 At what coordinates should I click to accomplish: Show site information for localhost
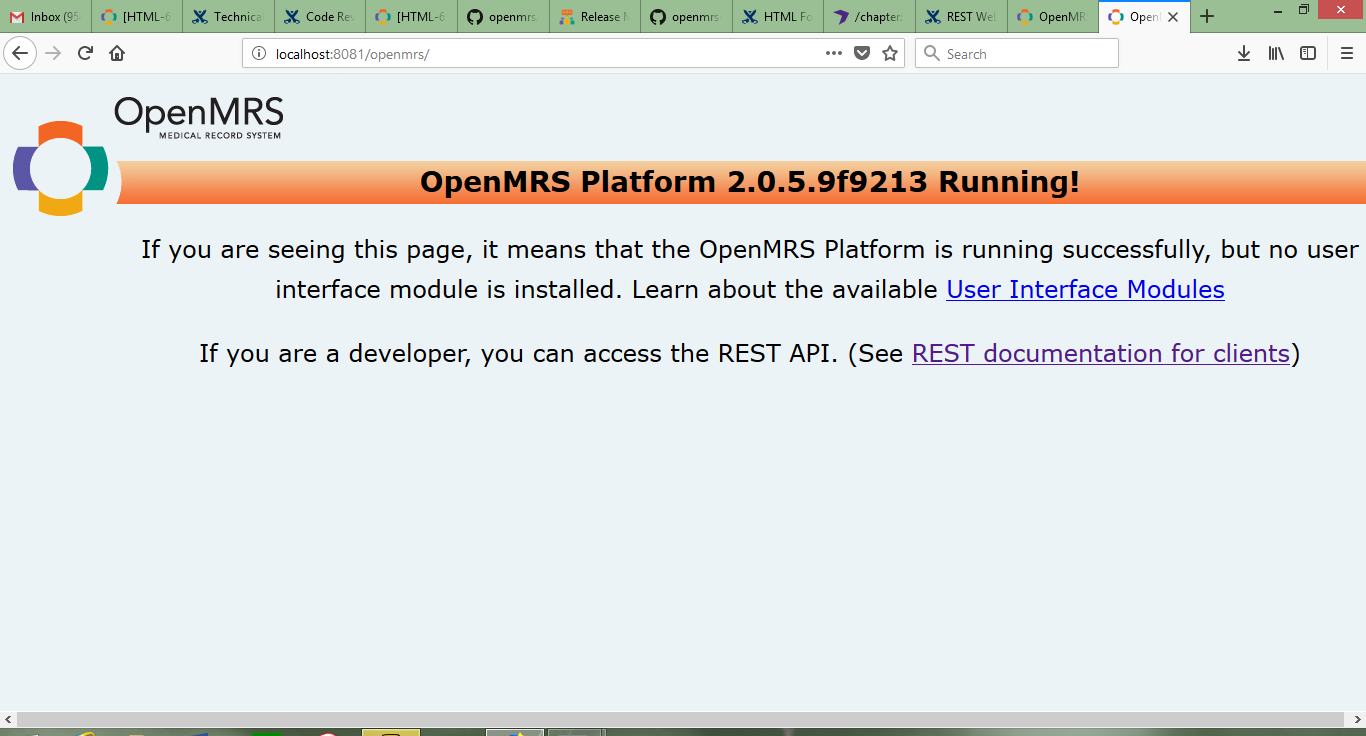pyautogui.click(x=258, y=54)
